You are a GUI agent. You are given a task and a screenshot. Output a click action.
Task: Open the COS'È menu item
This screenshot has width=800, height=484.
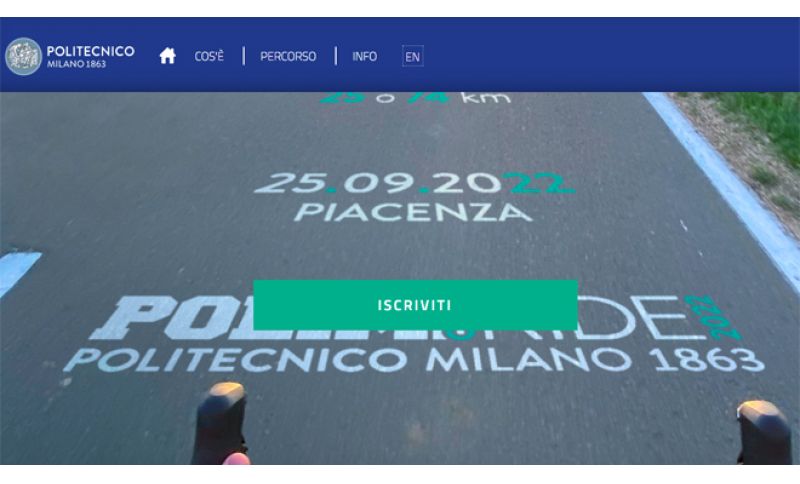[209, 56]
